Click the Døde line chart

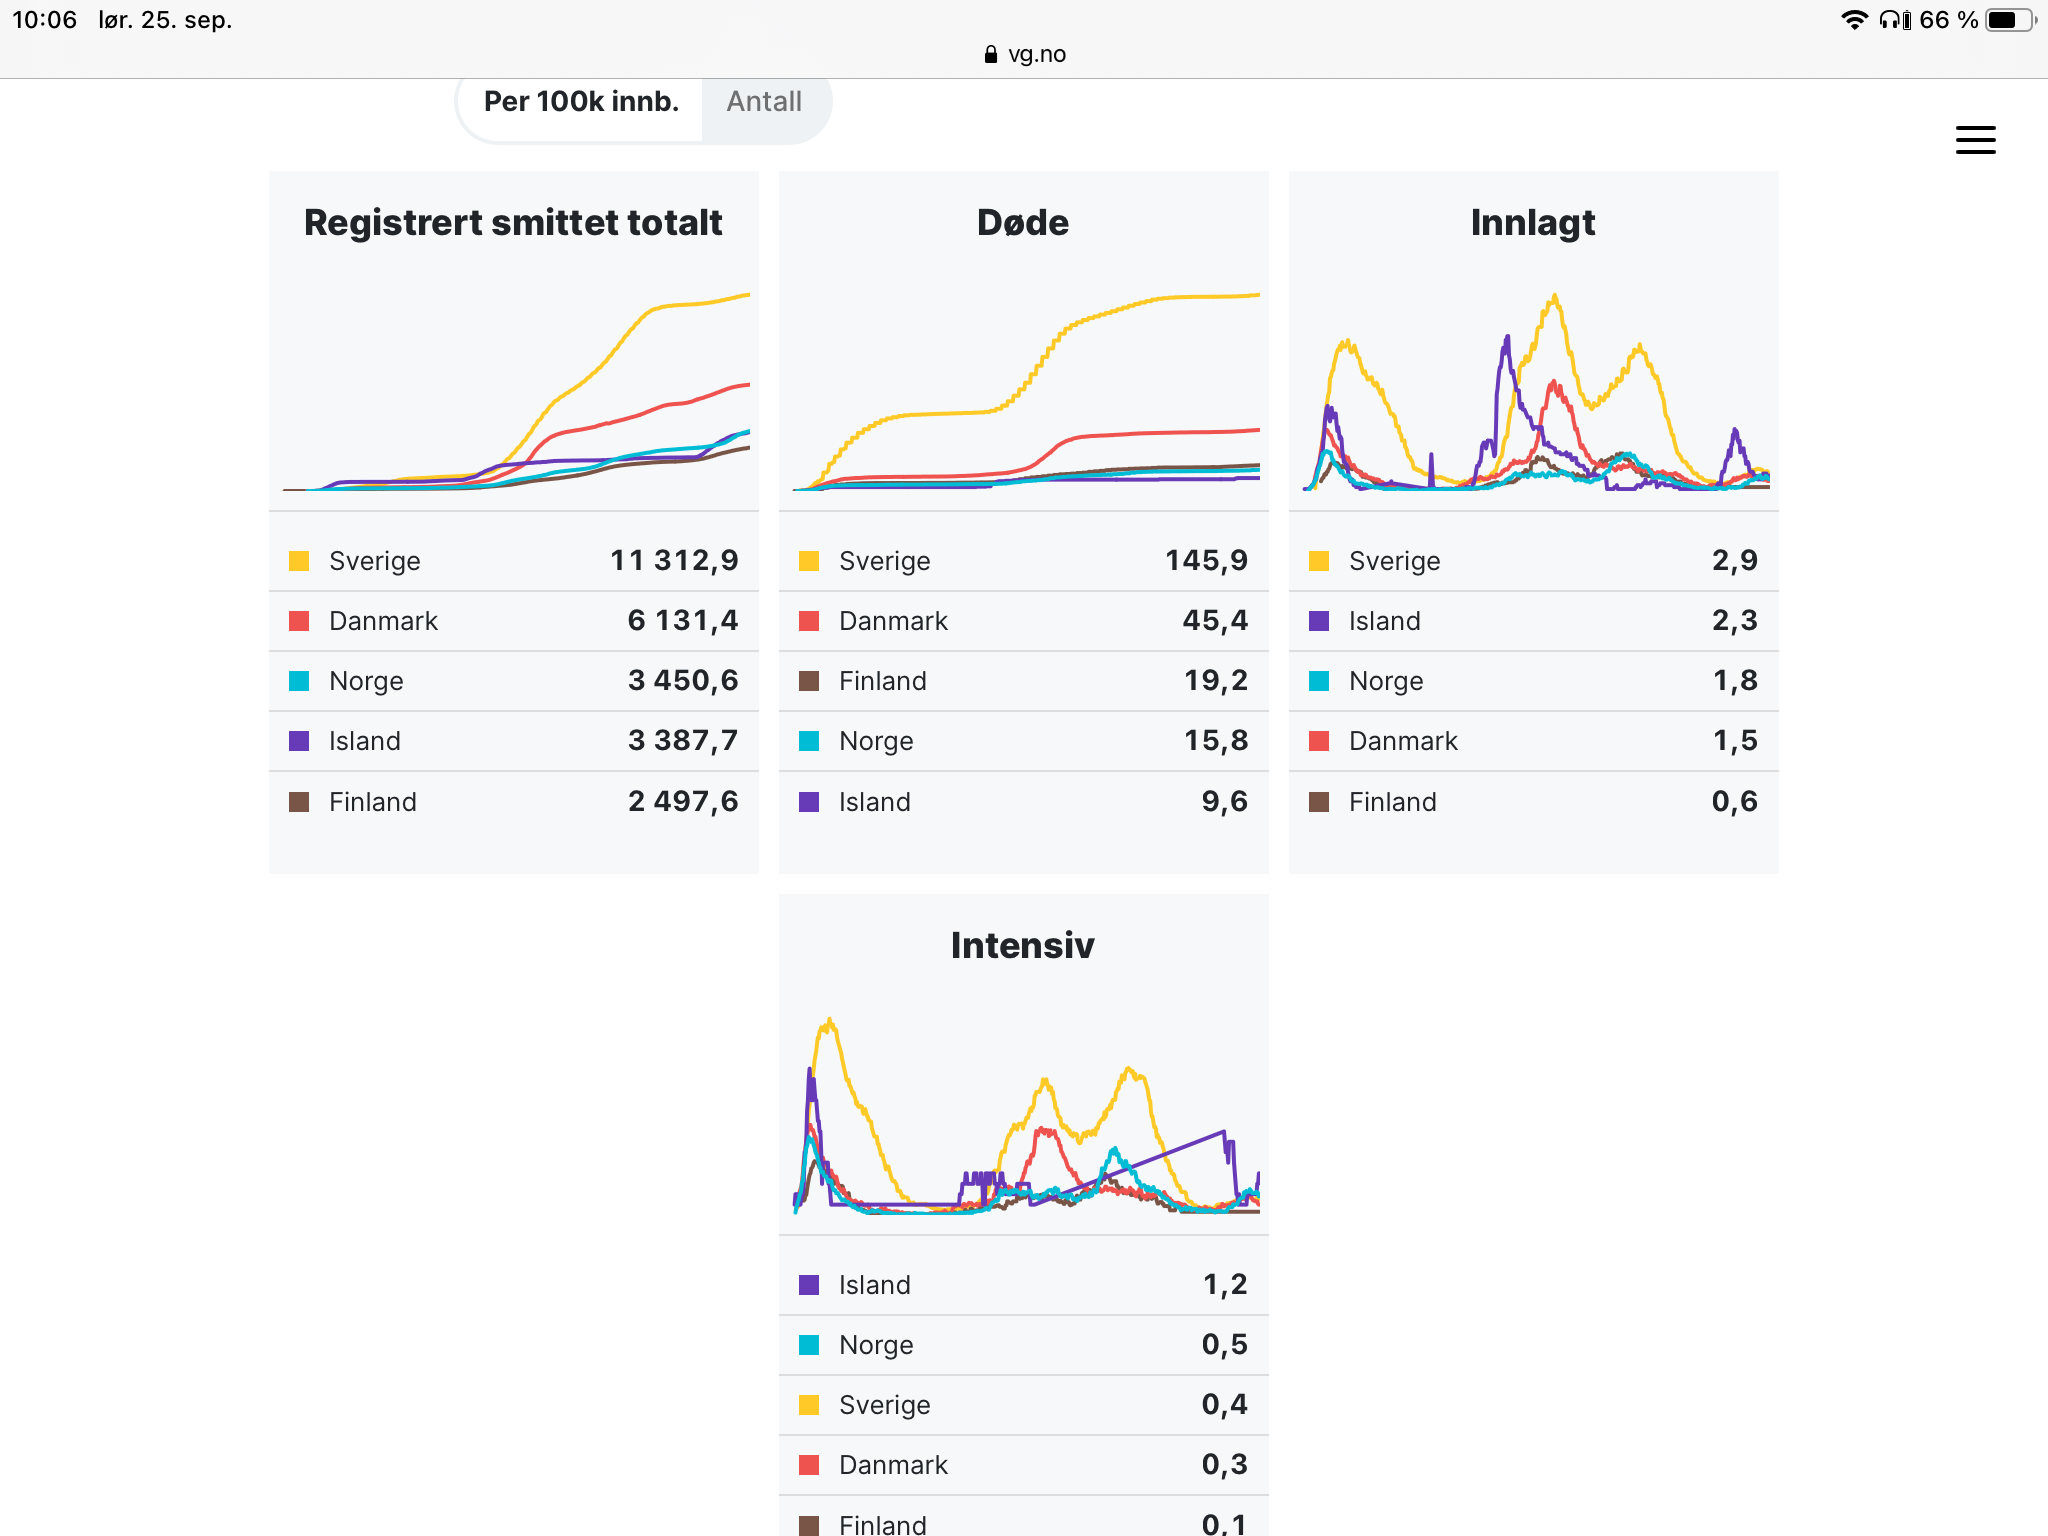click(x=1023, y=390)
